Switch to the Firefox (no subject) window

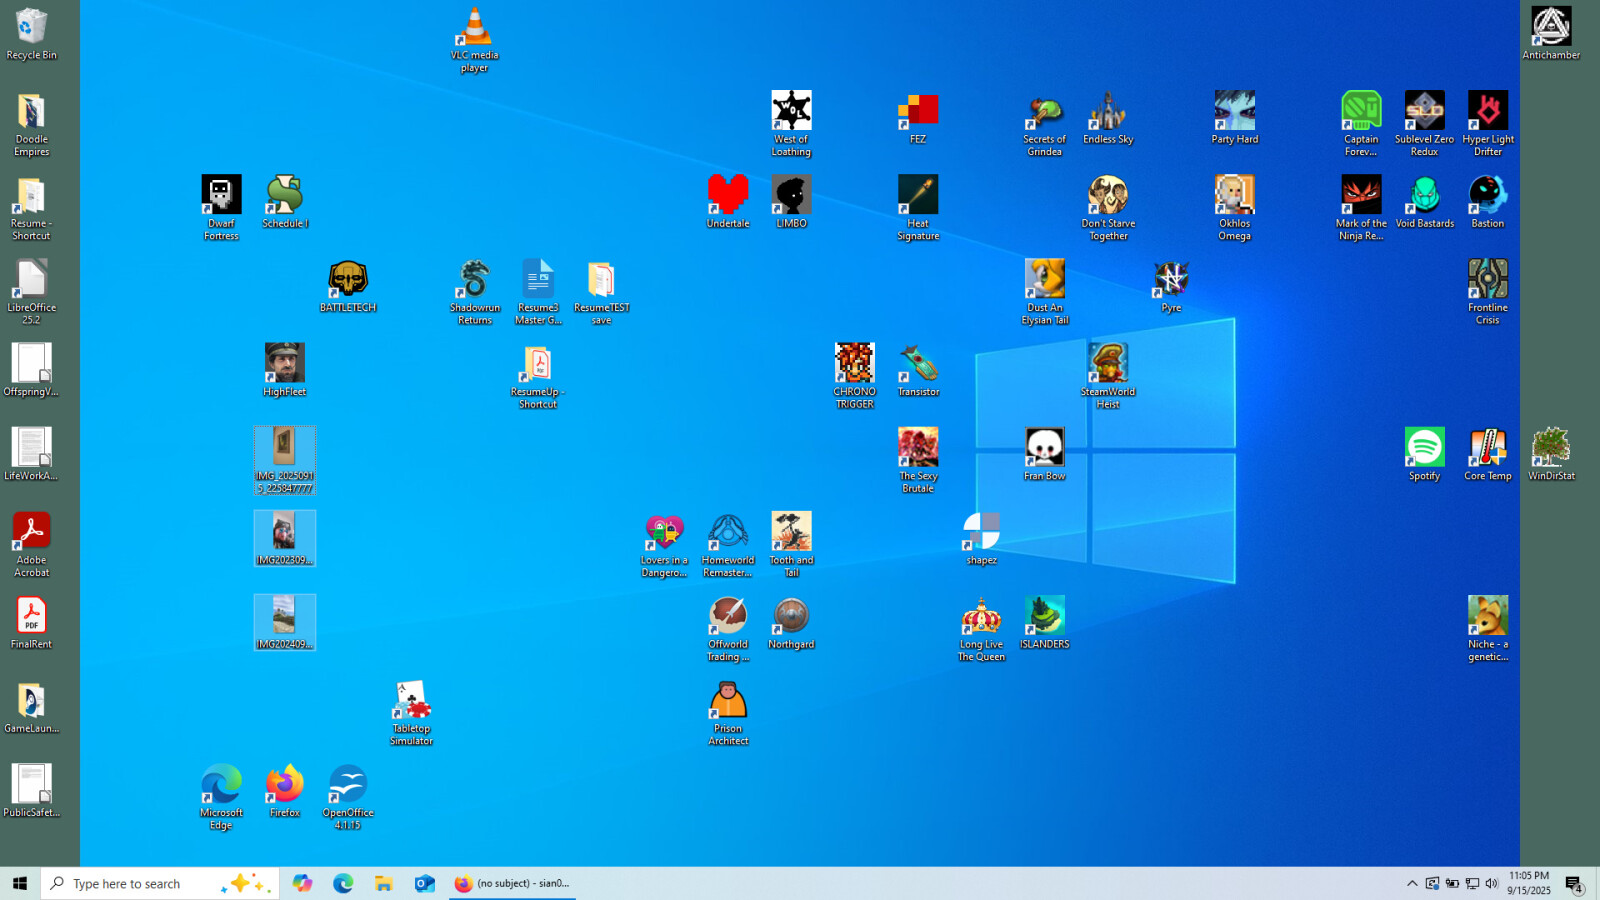click(x=512, y=883)
